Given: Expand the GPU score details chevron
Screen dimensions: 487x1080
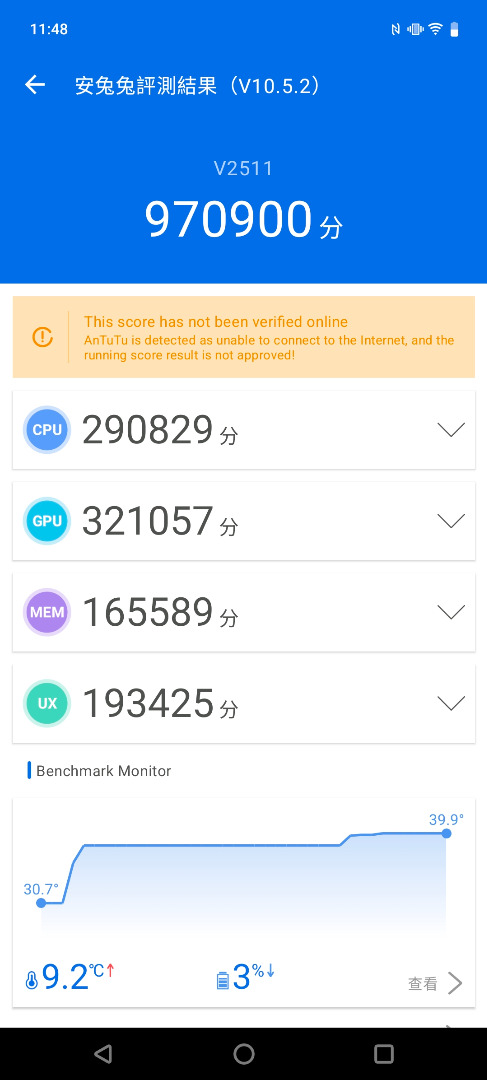Looking at the screenshot, I should [x=451, y=521].
